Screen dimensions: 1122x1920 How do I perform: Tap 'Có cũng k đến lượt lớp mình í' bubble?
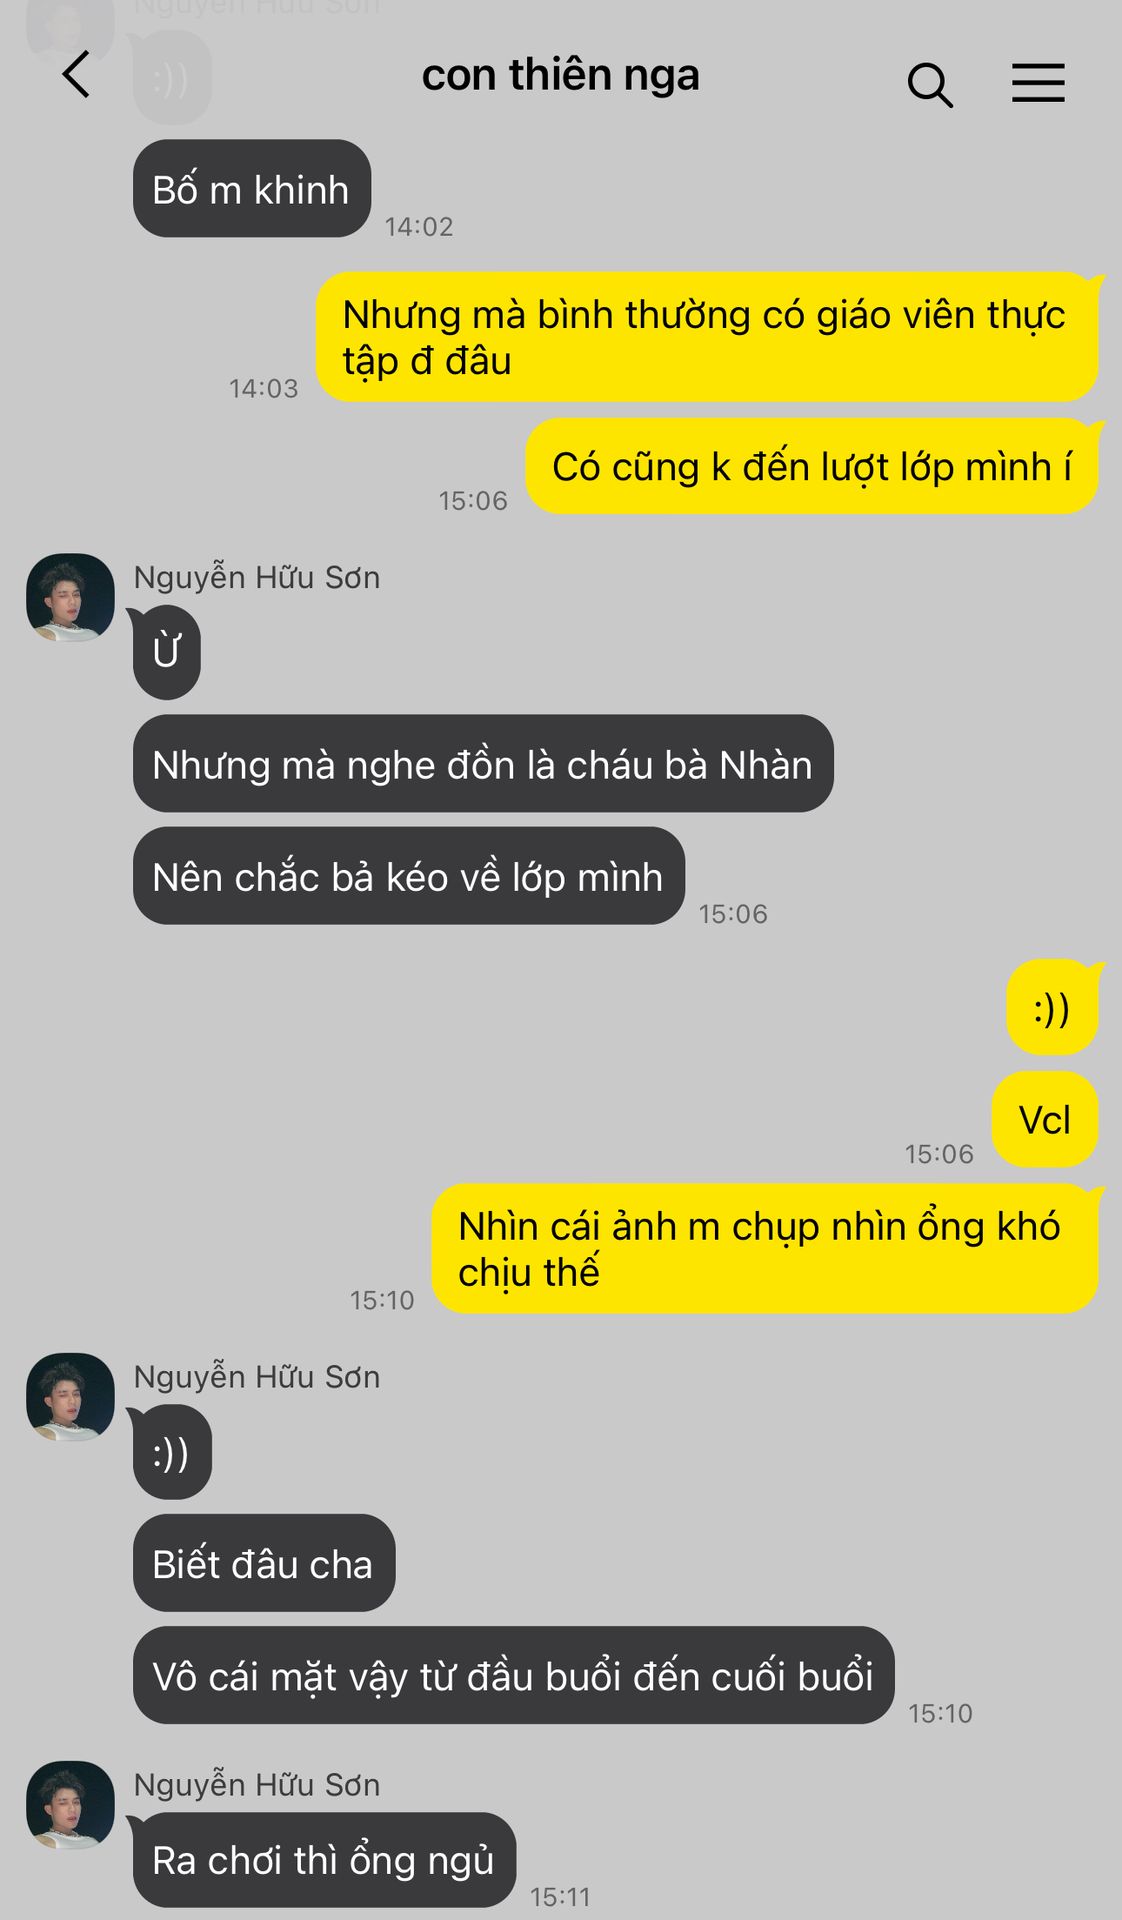812,467
